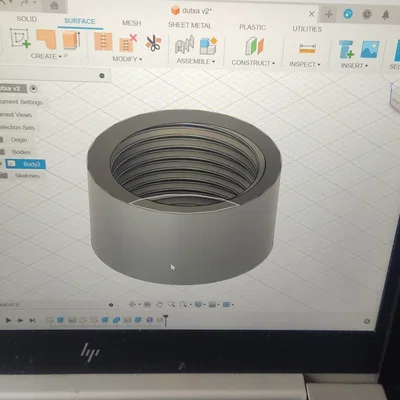Click the dutxa v2 document icon
The width and height of the screenshot is (400, 400).
(175, 10)
